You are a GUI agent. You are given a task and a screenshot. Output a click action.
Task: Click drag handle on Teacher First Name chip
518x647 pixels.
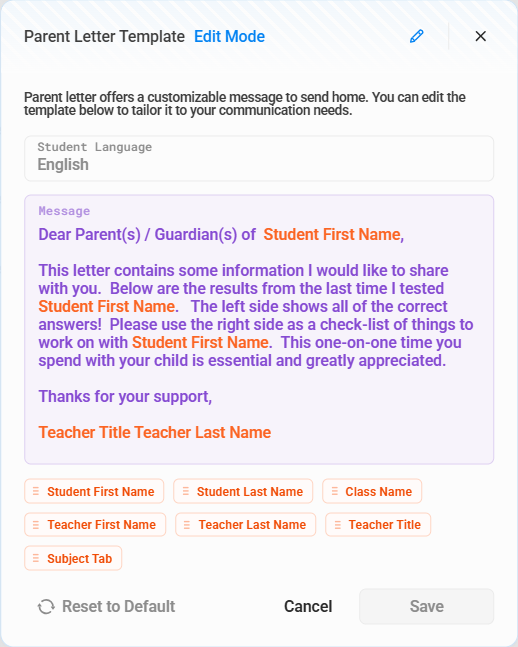(36, 524)
